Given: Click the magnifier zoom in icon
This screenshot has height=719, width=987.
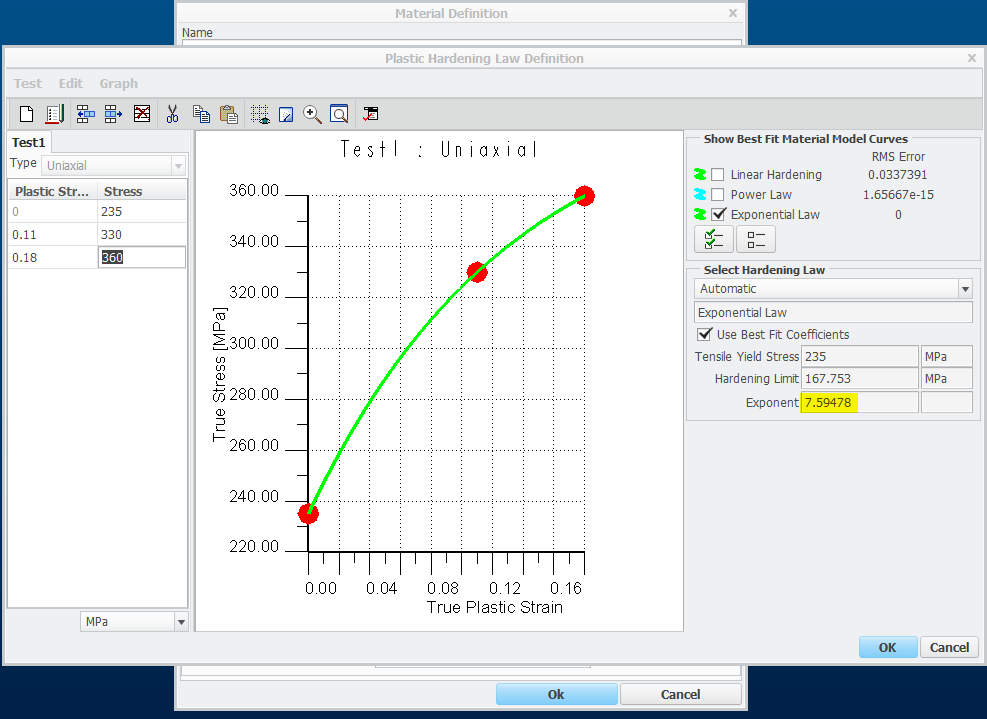Looking at the screenshot, I should [313, 114].
